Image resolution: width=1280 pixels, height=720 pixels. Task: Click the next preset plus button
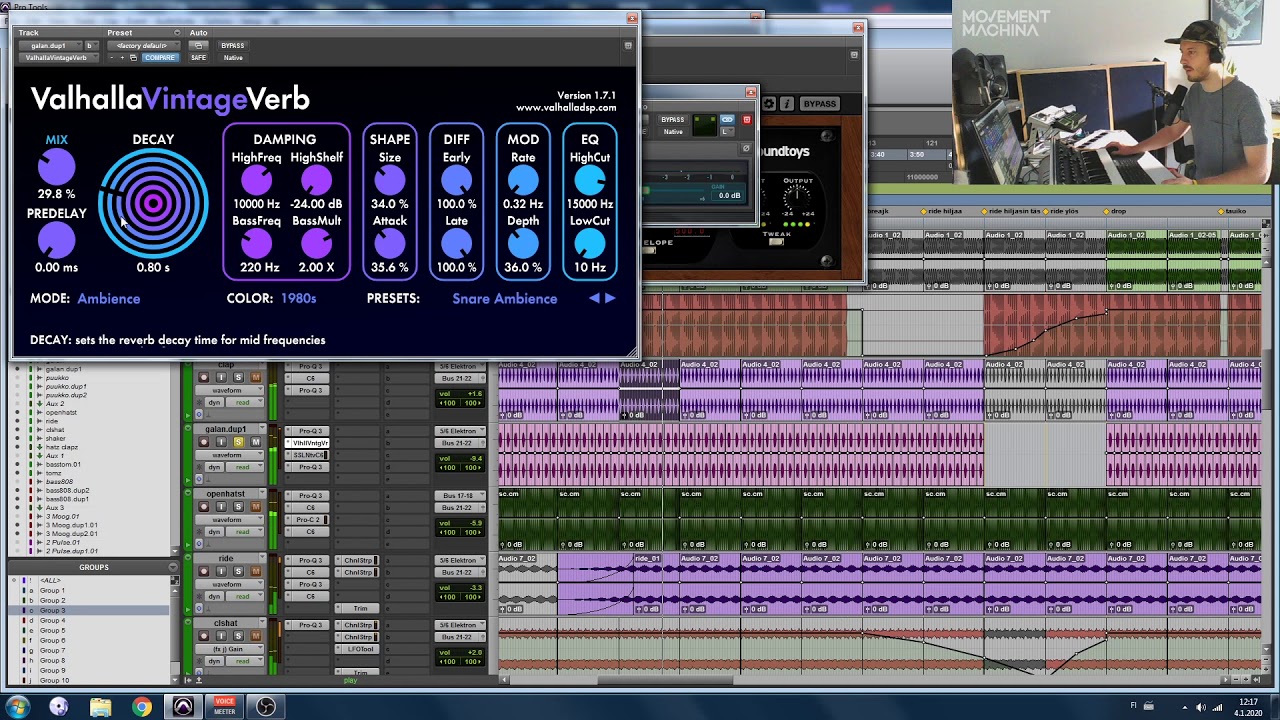122,57
